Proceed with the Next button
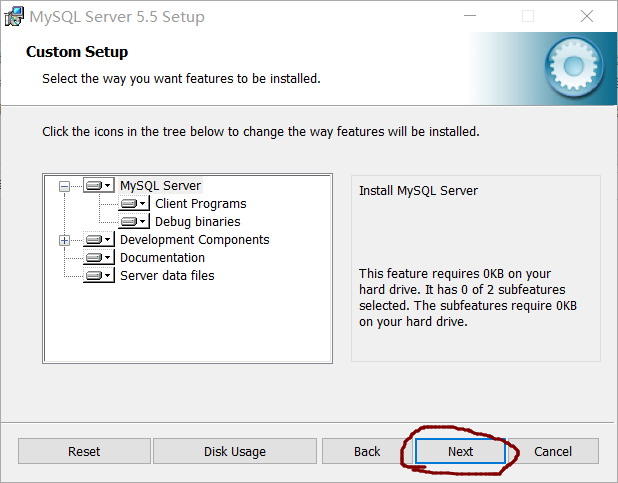 (x=460, y=451)
